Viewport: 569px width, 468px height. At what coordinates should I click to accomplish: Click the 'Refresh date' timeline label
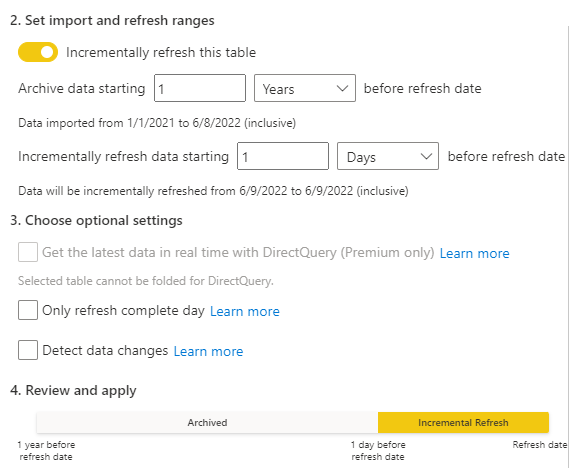pos(540,445)
